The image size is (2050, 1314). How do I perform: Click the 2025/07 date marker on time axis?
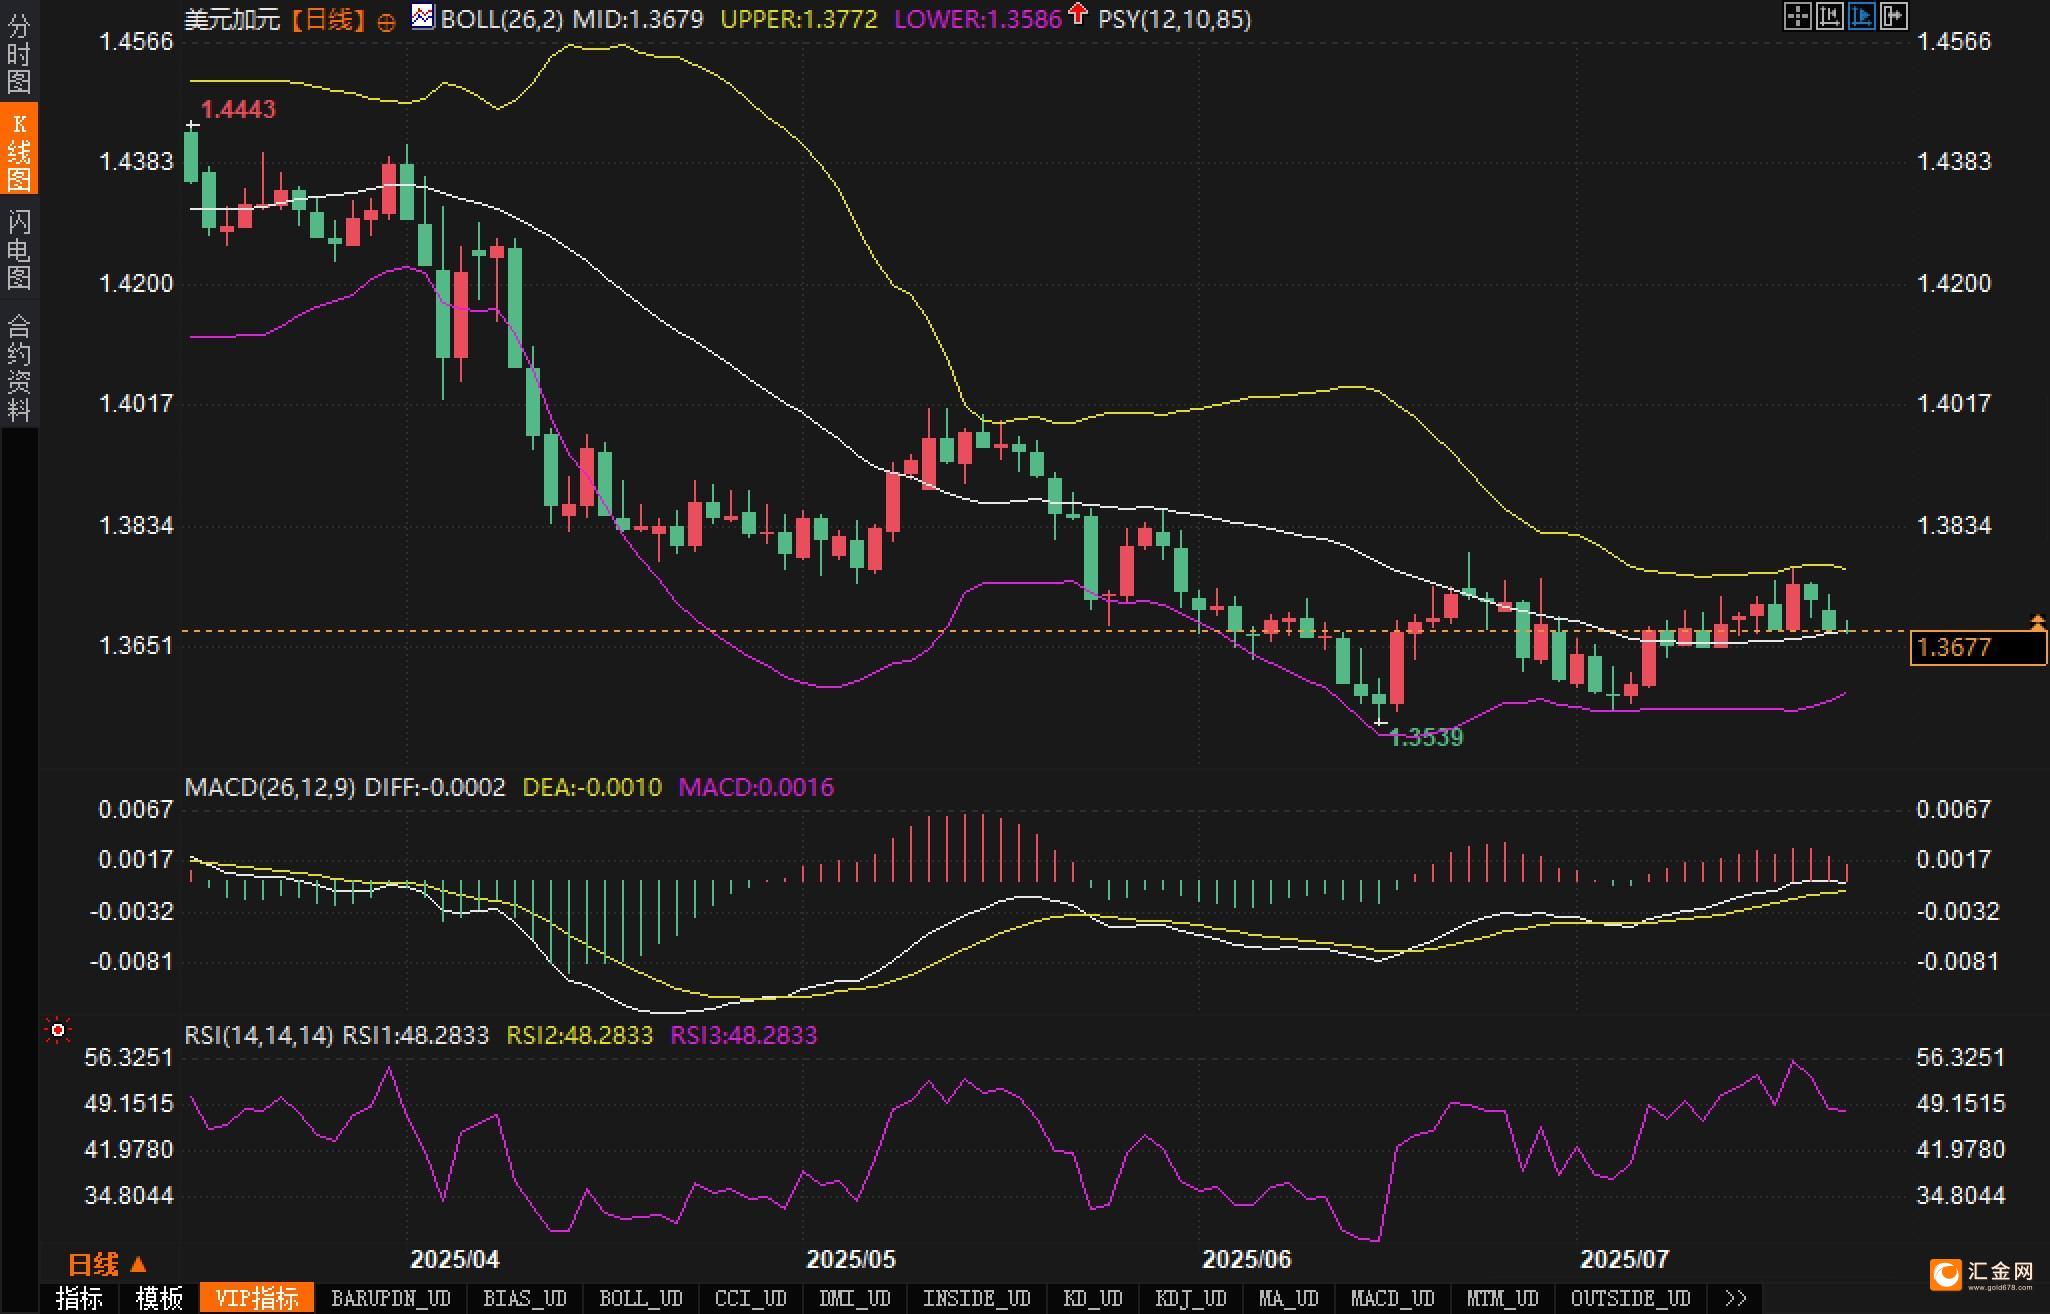pyautogui.click(x=1624, y=1259)
